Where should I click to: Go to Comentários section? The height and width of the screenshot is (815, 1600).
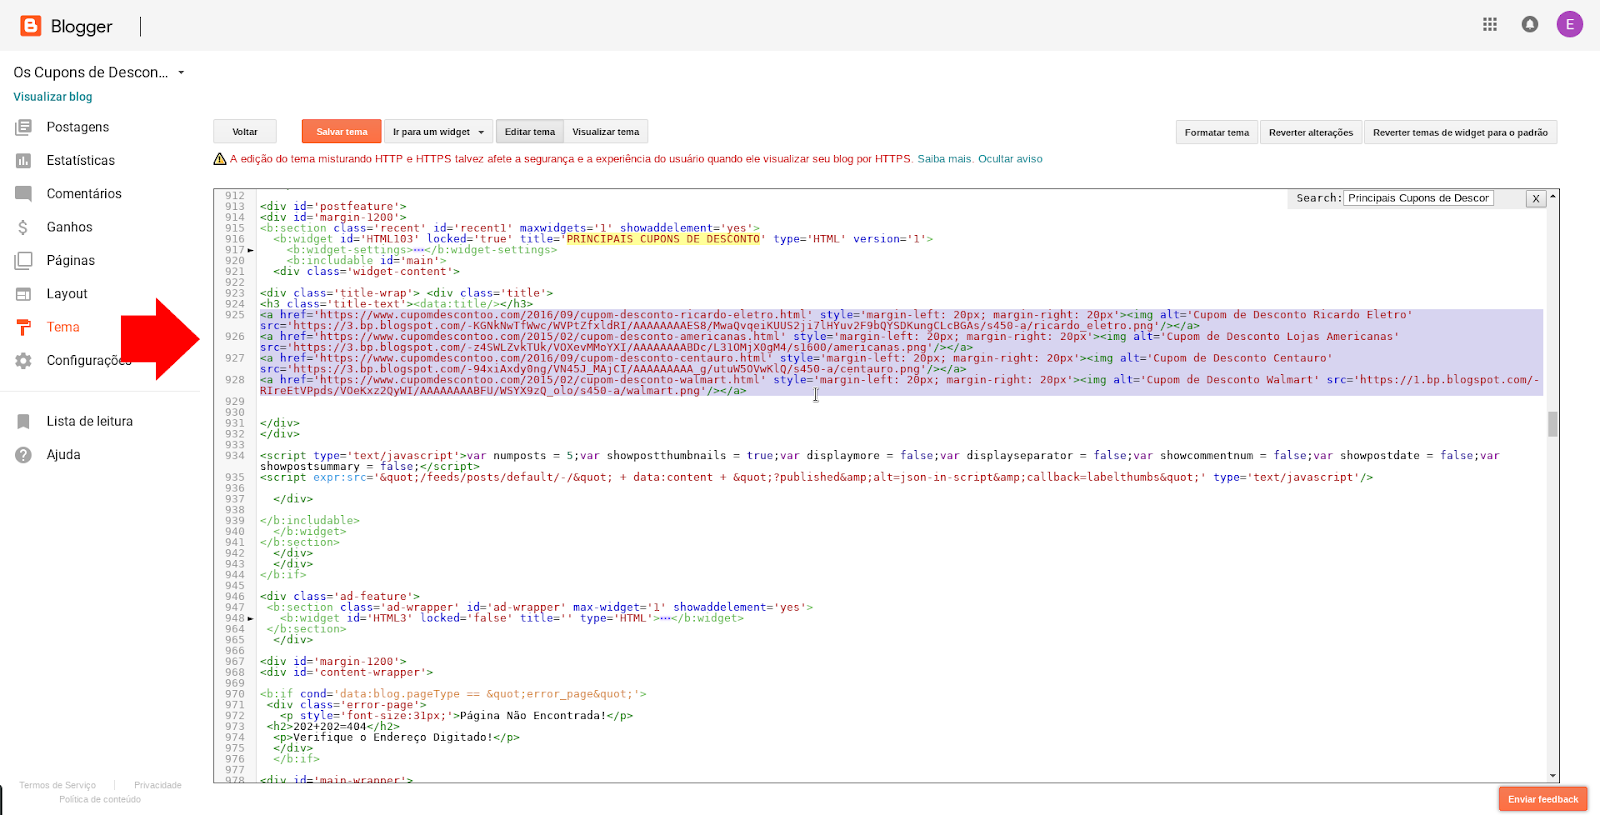pos(84,194)
